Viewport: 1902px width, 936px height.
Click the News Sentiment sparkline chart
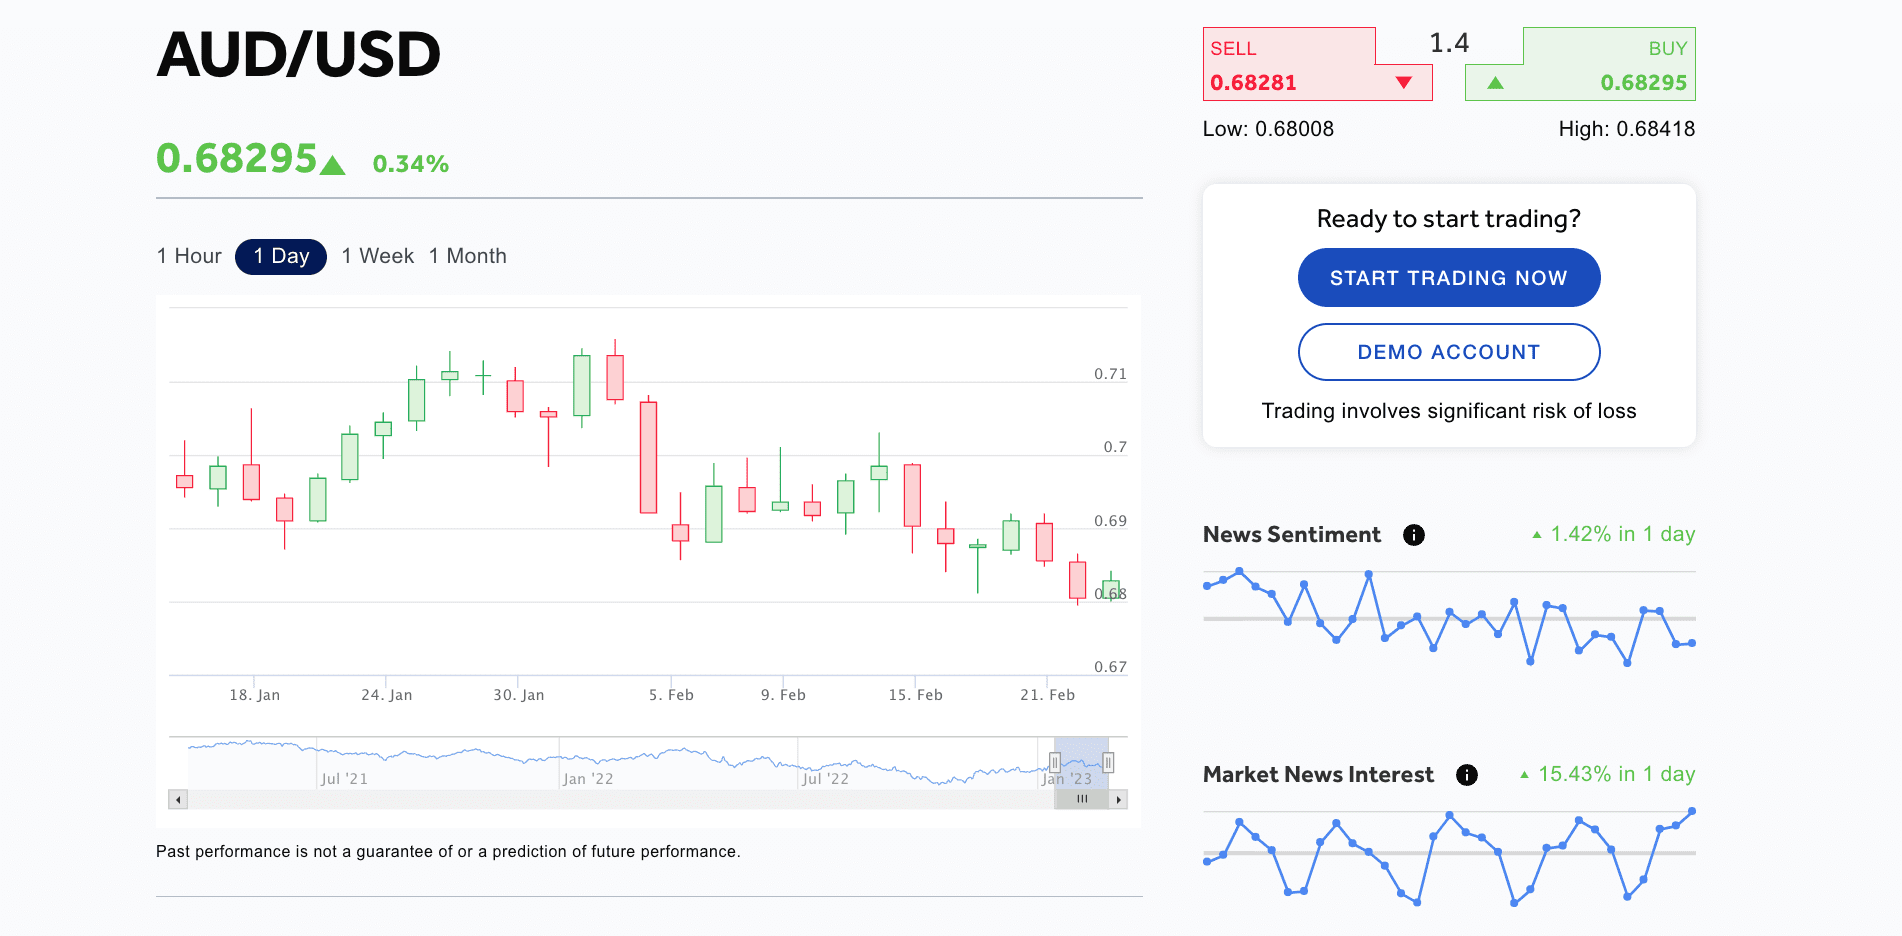[x=1449, y=618]
